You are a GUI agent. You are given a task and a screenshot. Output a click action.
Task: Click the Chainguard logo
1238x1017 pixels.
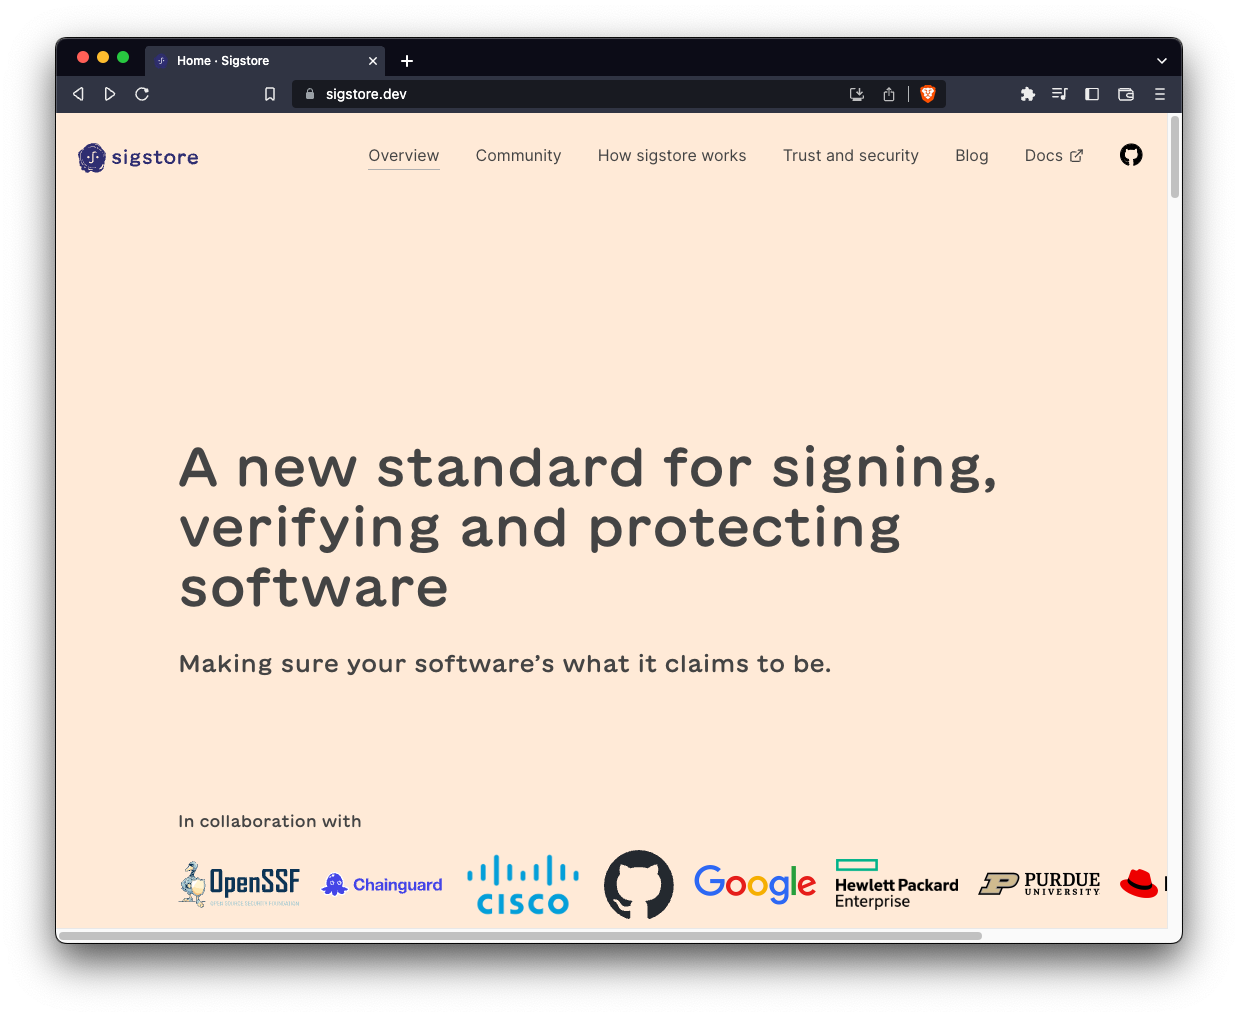pos(382,885)
